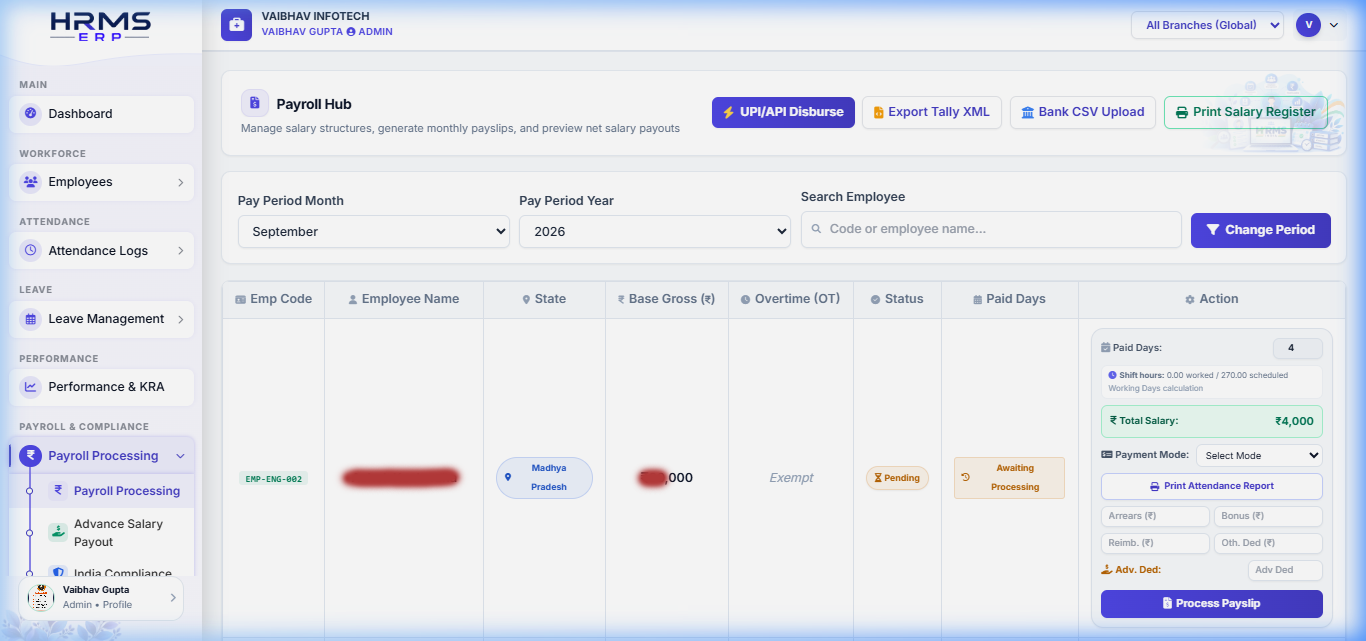This screenshot has height=641, width=1366.
Task: Click Bank CSV Upload button
Action: click(1083, 112)
